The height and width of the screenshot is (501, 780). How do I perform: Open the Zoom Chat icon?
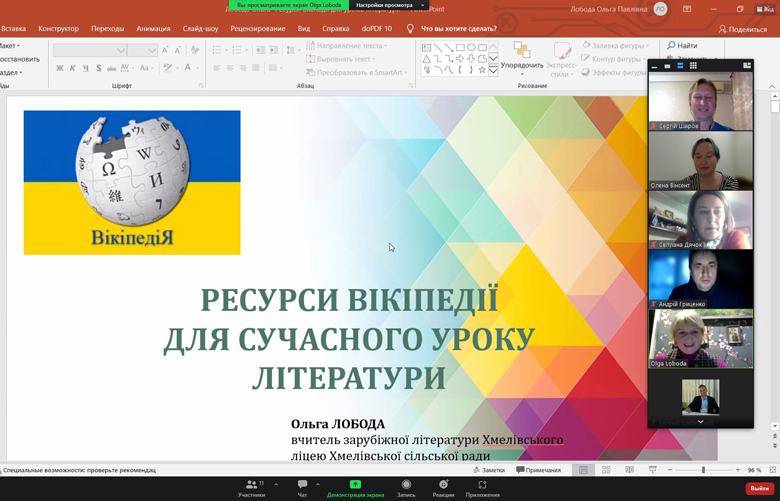(302, 485)
